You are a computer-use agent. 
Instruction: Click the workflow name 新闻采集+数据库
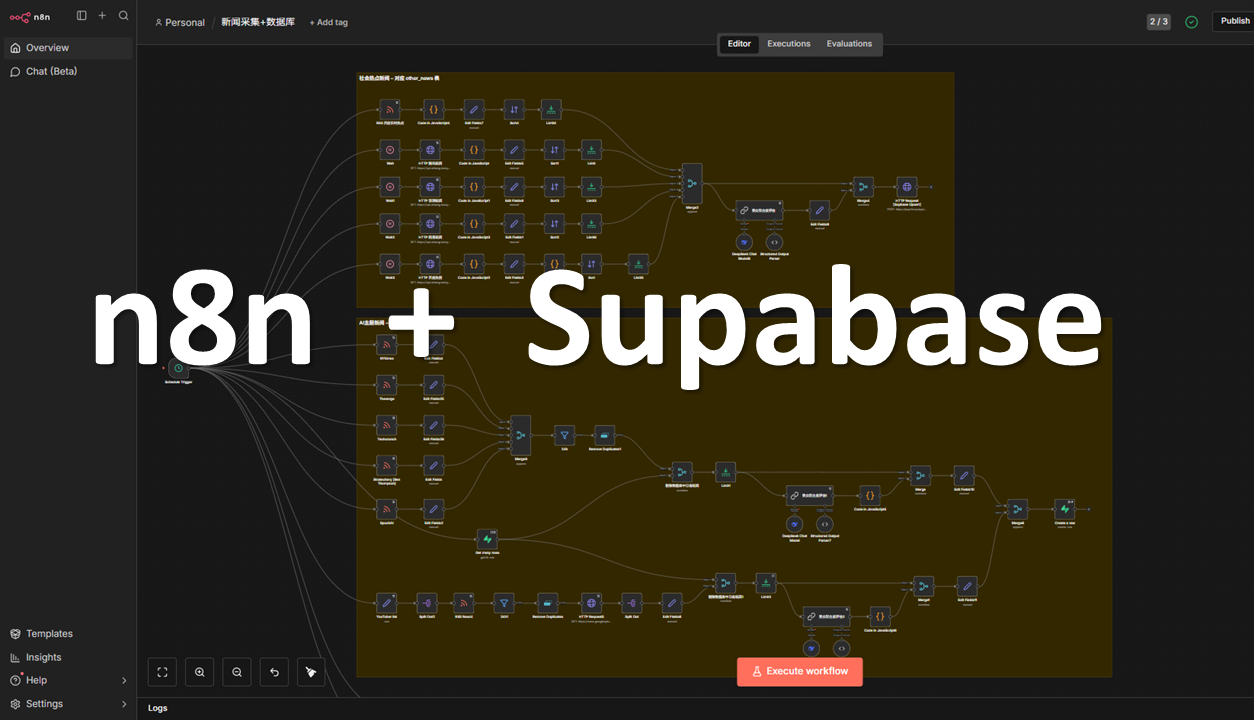(x=258, y=22)
